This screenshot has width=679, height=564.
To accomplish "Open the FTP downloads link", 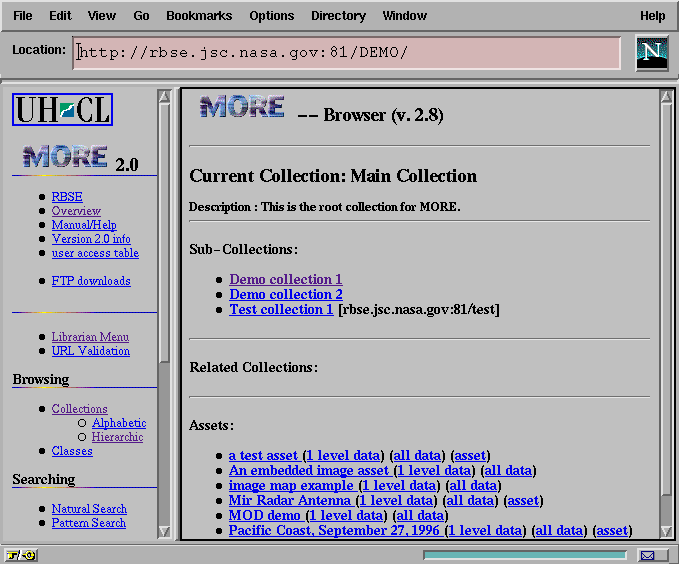I will click(x=91, y=281).
